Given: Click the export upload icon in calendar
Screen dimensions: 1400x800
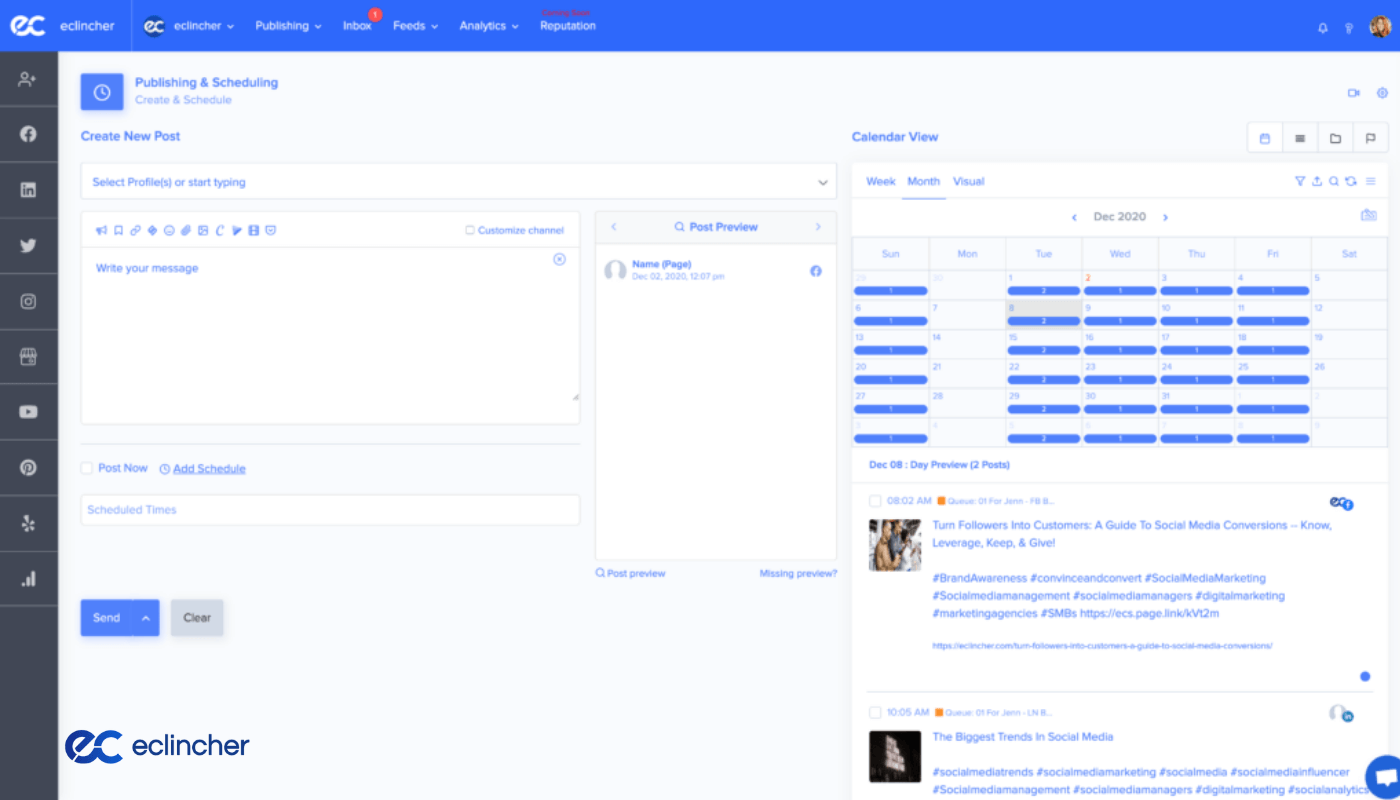Looking at the screenshot, I should (x=1317, y=181).
